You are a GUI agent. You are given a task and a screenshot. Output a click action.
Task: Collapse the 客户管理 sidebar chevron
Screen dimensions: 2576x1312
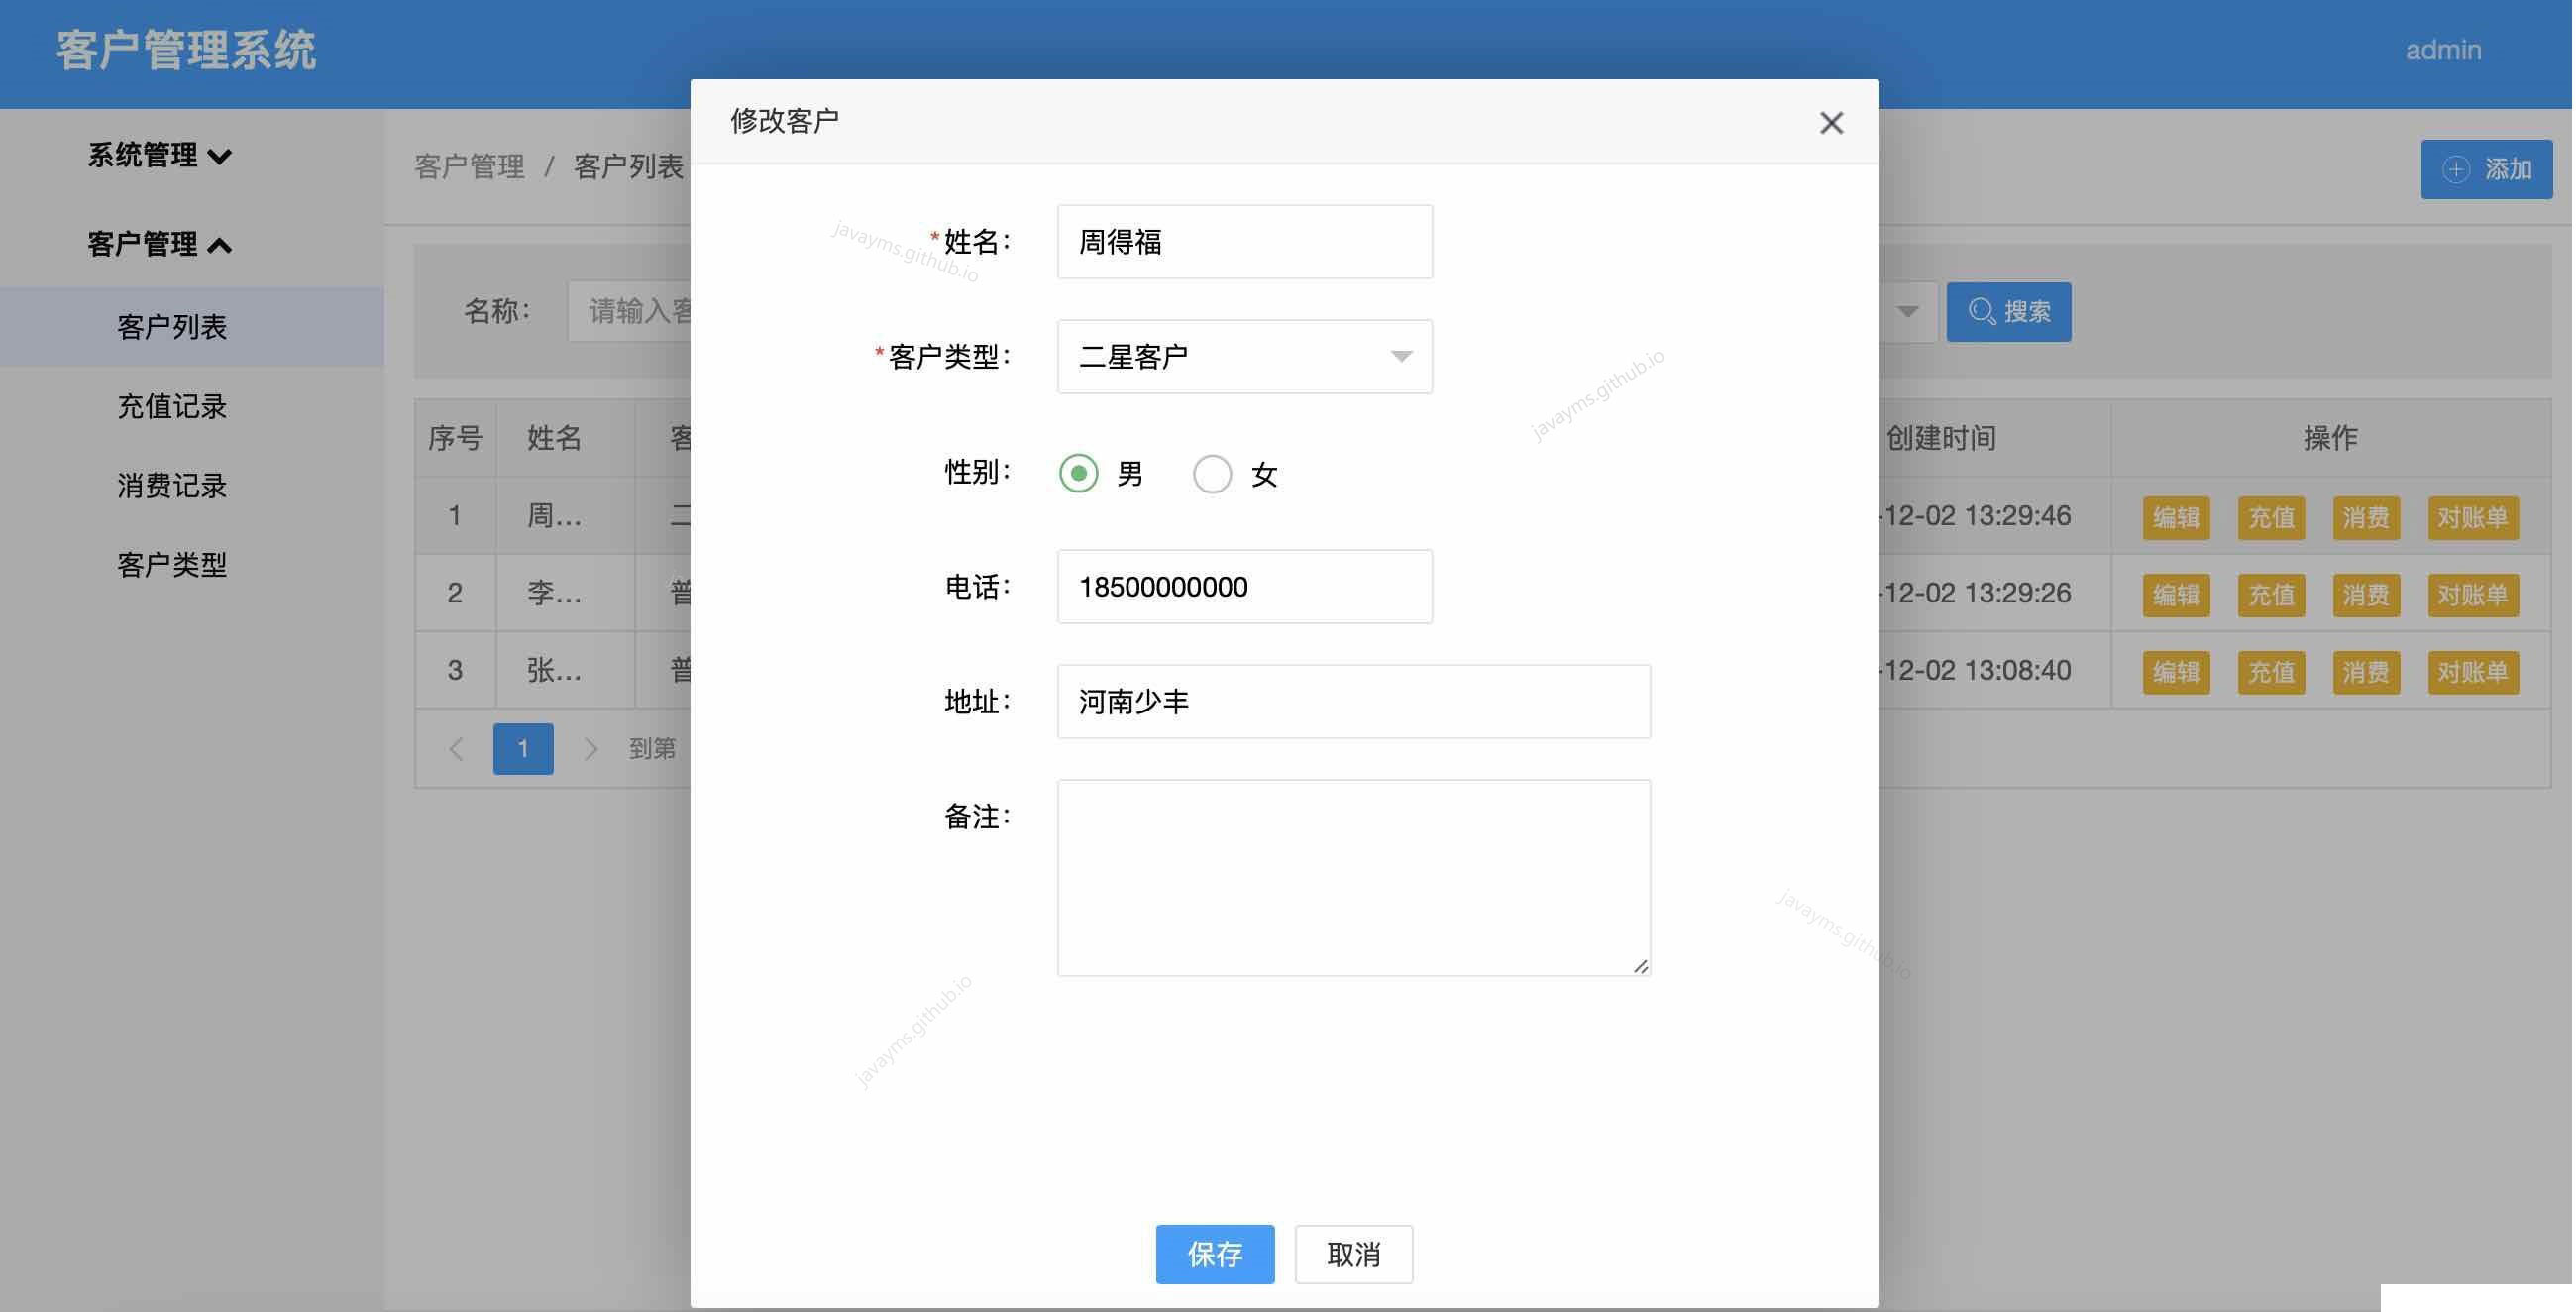point(220,245)
